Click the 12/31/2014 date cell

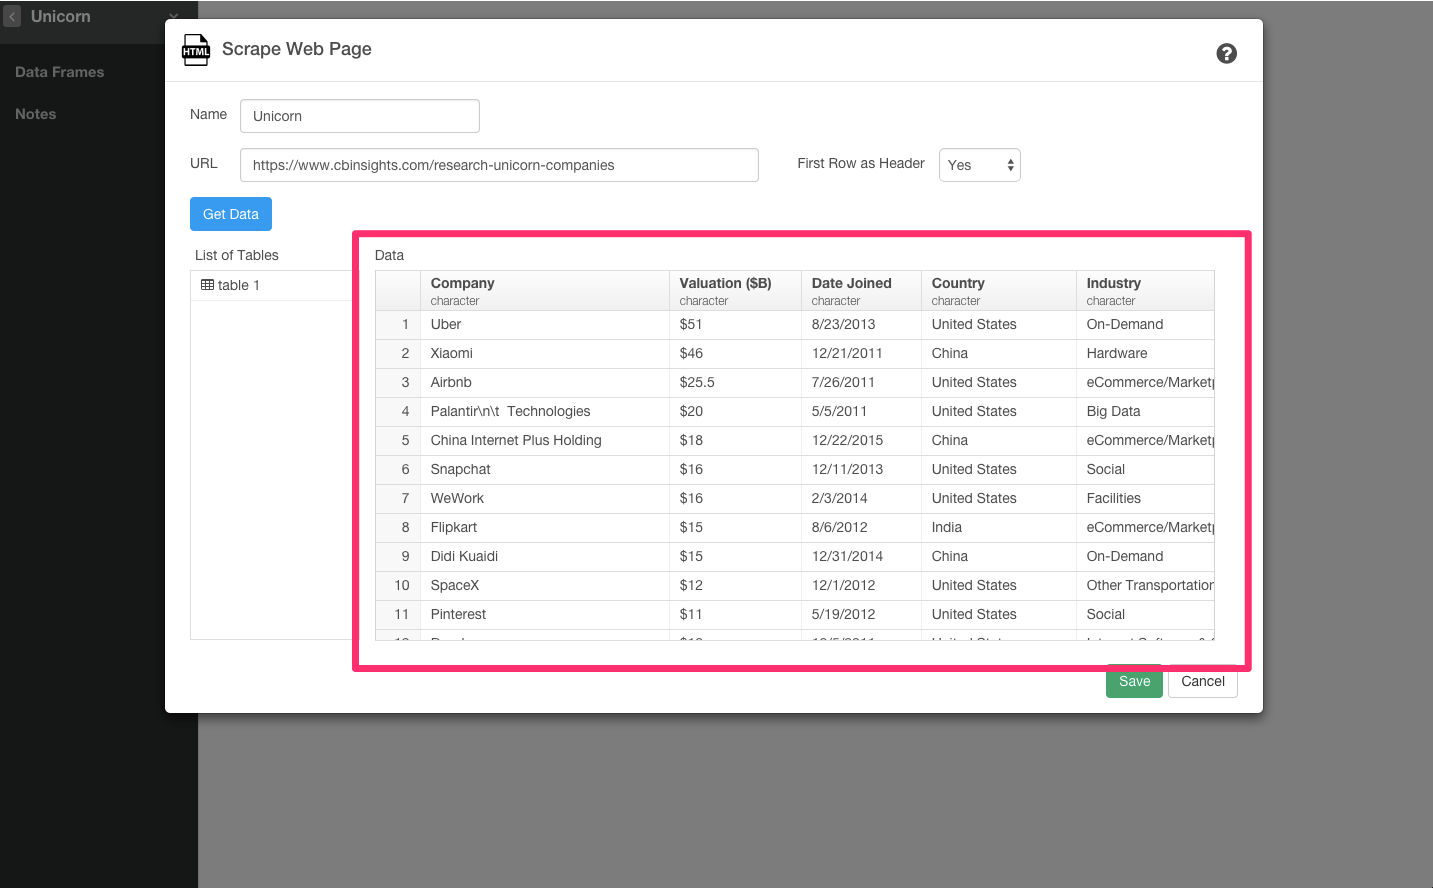pyautogui.click(x=861, y=556)
